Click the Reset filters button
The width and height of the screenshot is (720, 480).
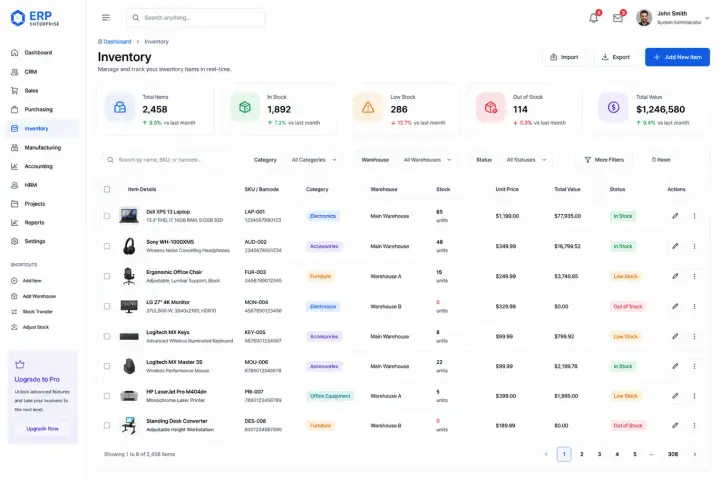[x=661, y=160]
